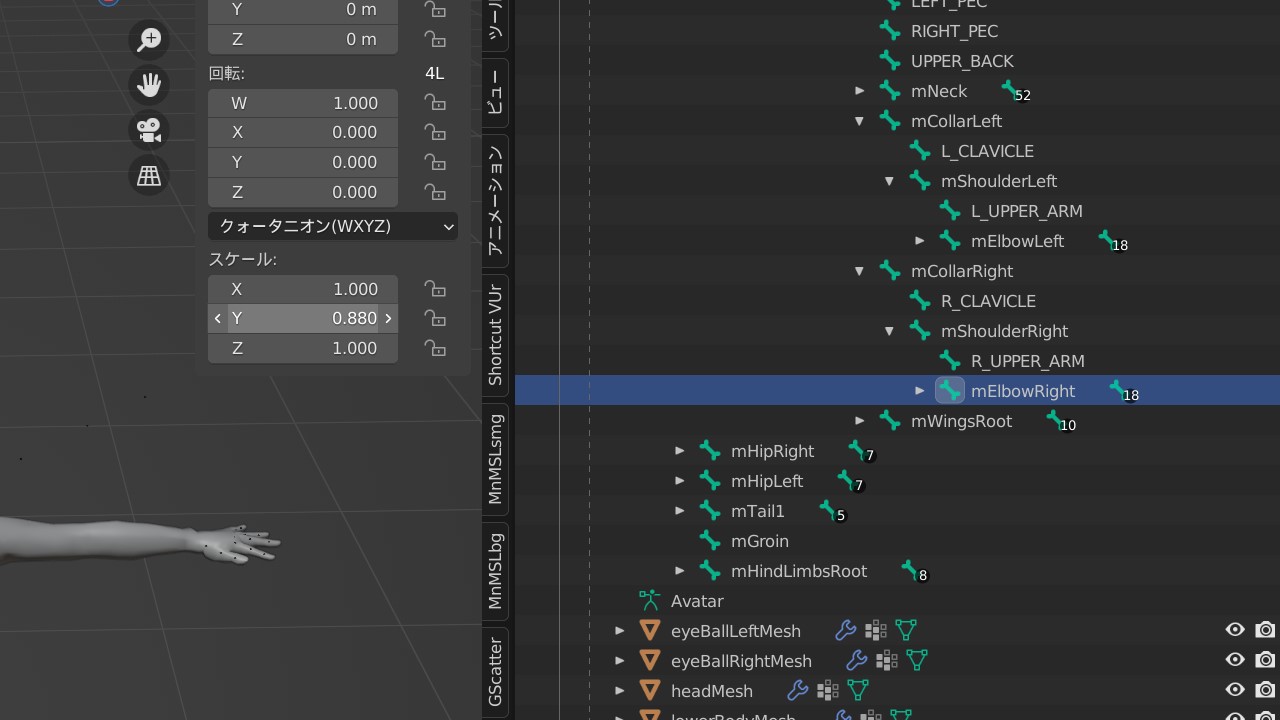Viewport: 1280px width, 720px height.
Task: Click rotation Y value field
Action: click(303, 162)
